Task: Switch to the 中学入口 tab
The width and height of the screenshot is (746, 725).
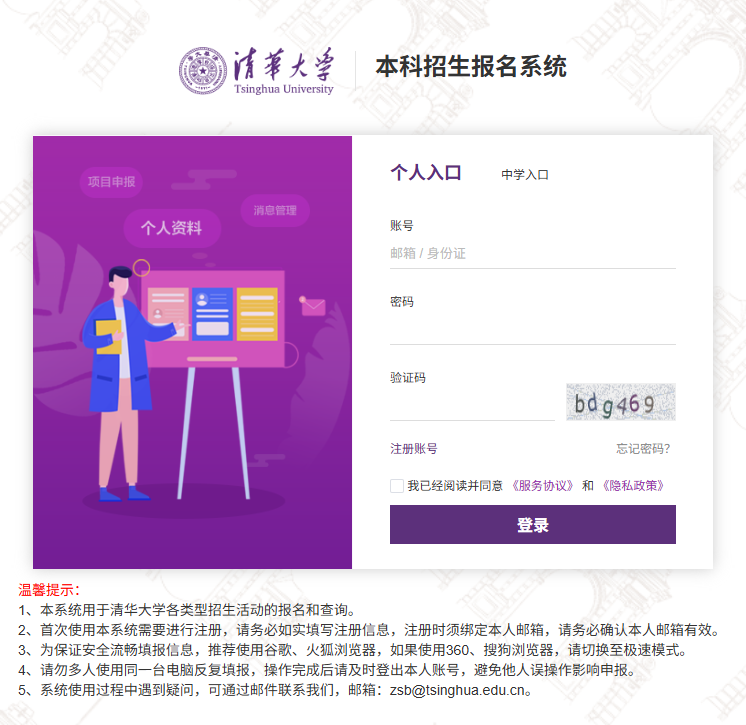Action: pos(525,175)
